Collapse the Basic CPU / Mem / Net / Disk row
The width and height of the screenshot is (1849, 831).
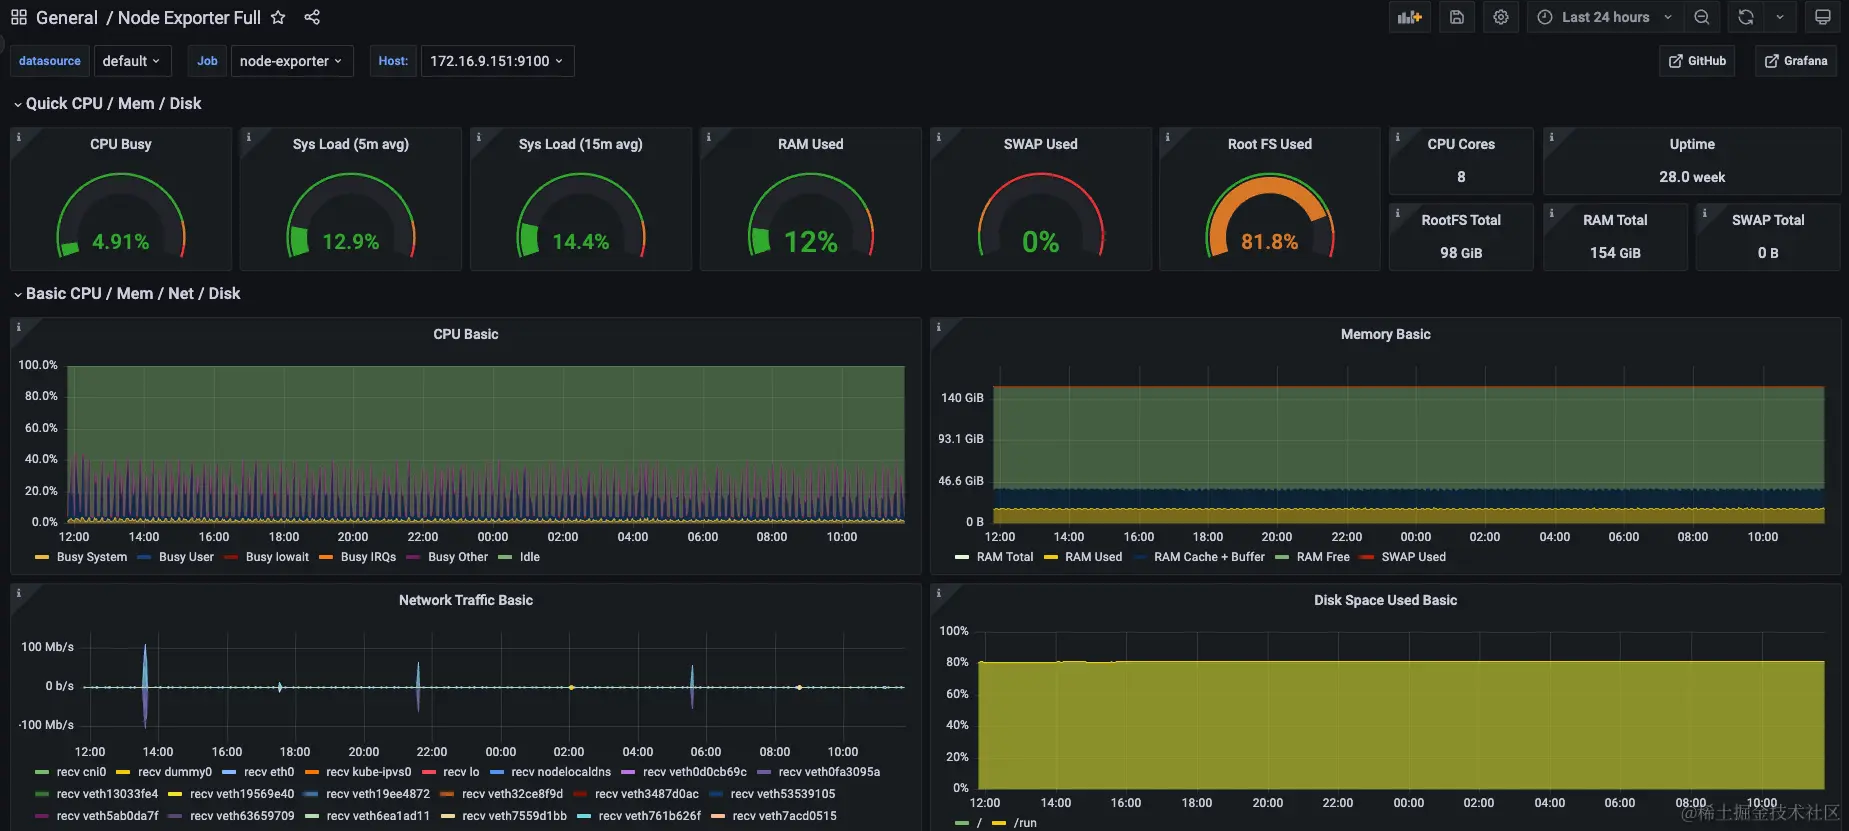tap(126, 293)
